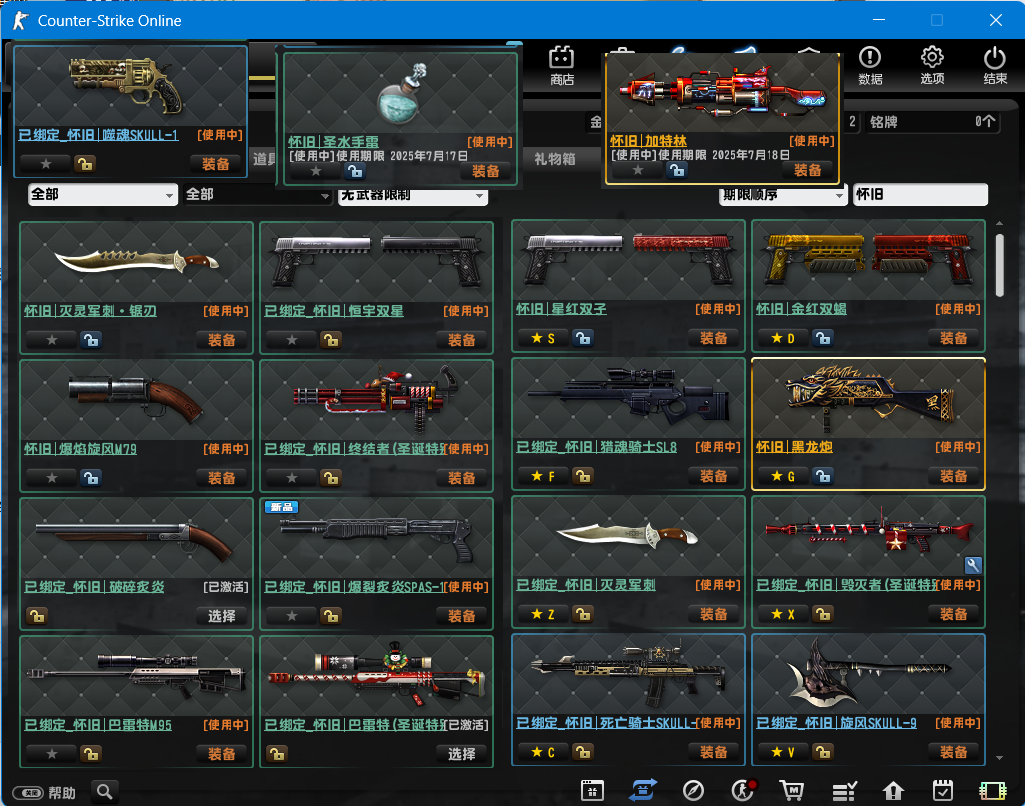The height and width of the screenshot is (806, 1025).
Task: Click the inventory list scrollbar thumb
Action: 999,265
